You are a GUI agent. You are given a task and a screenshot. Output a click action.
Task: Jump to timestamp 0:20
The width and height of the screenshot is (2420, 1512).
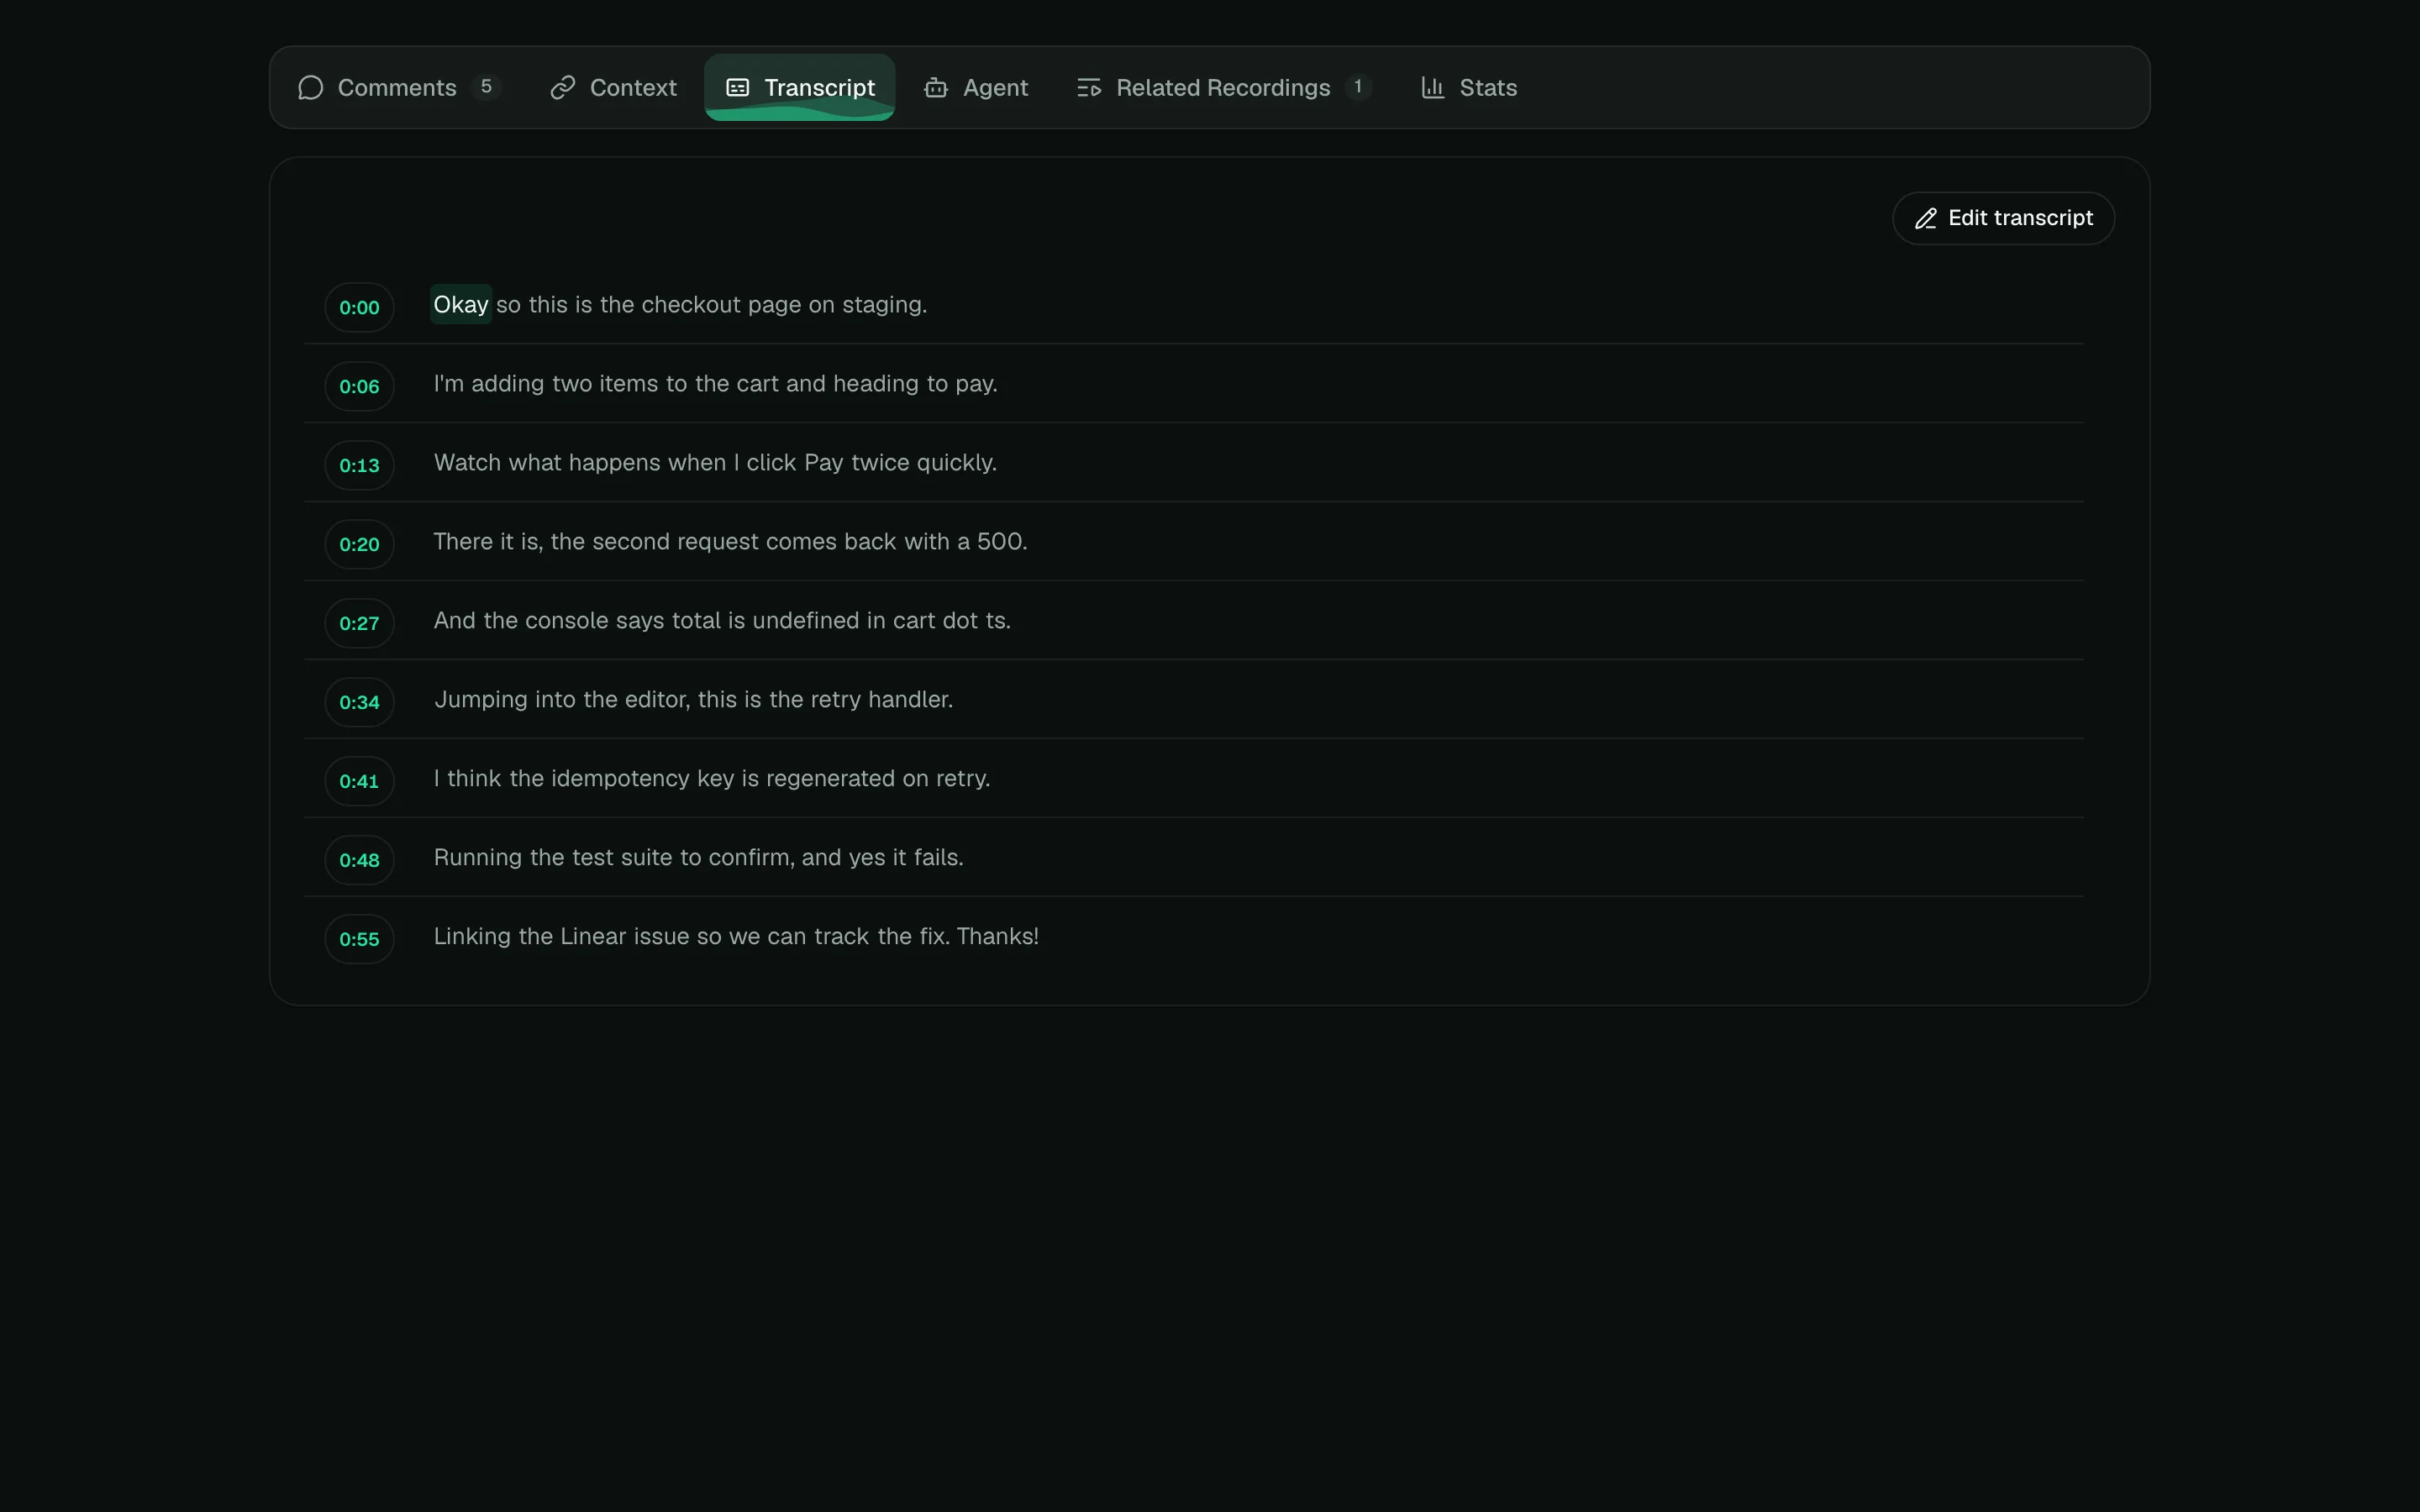[359, 544]
